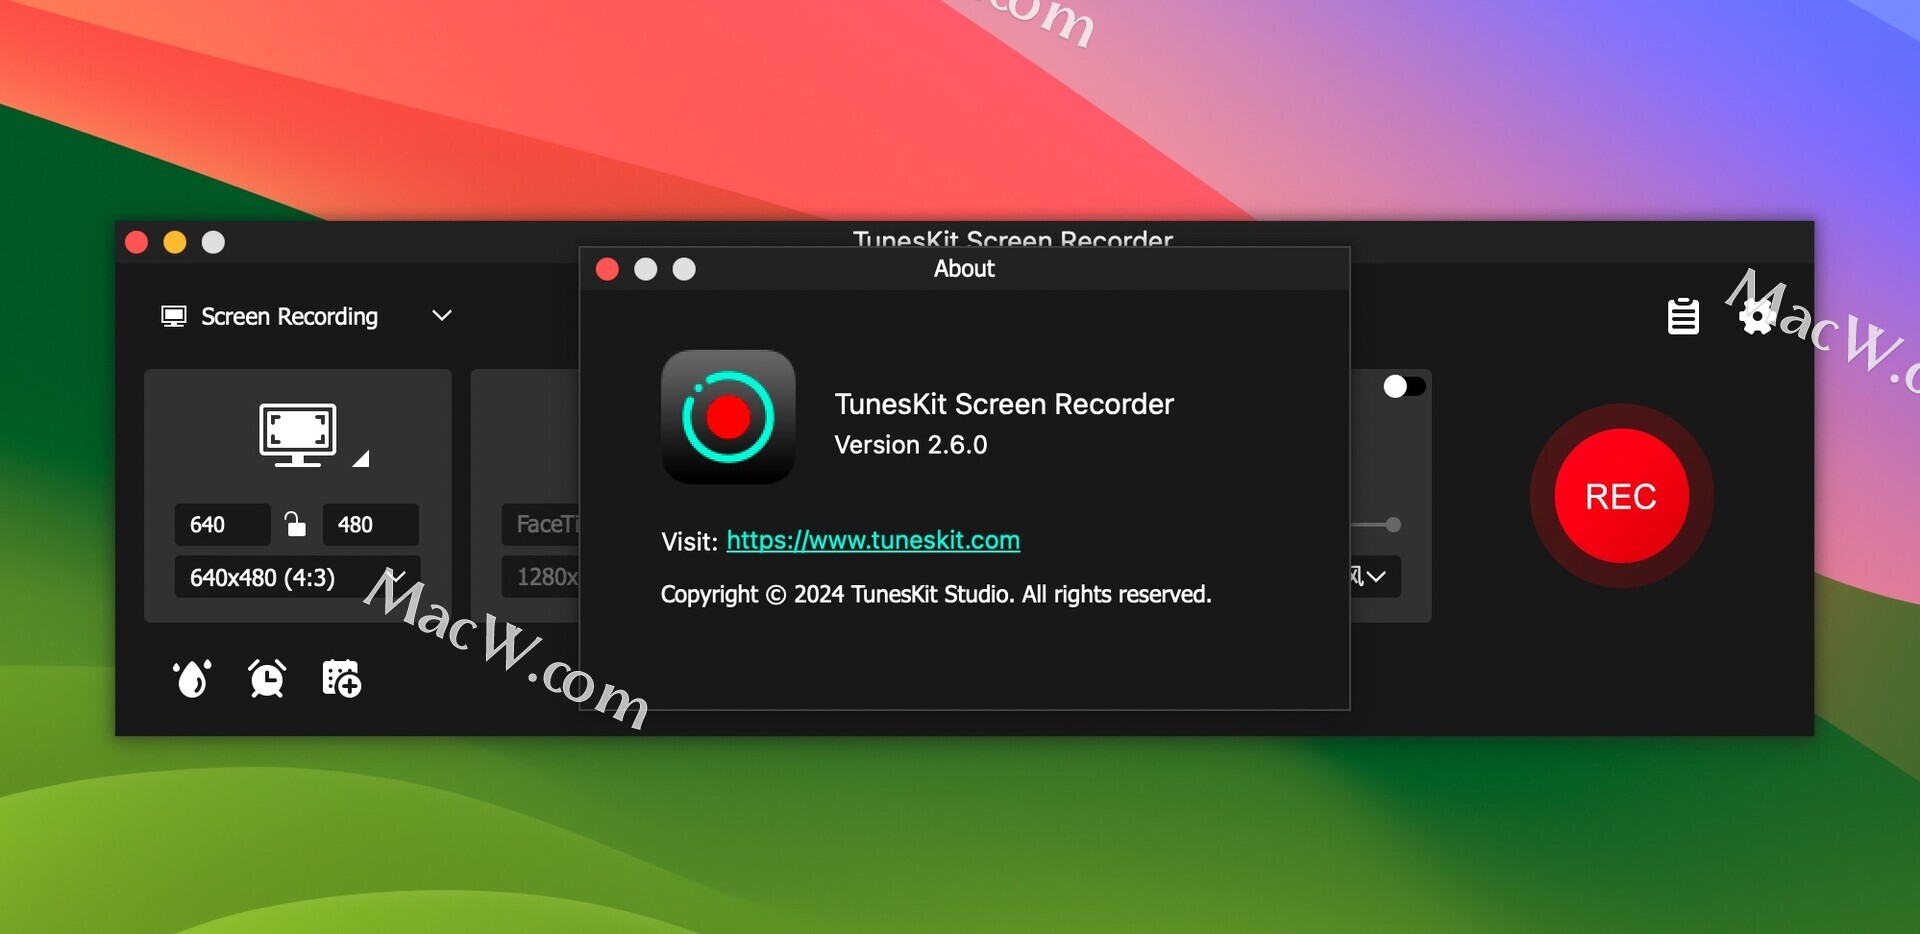
Task: Expand capture area options triangle
Action: tap(361, 459)
